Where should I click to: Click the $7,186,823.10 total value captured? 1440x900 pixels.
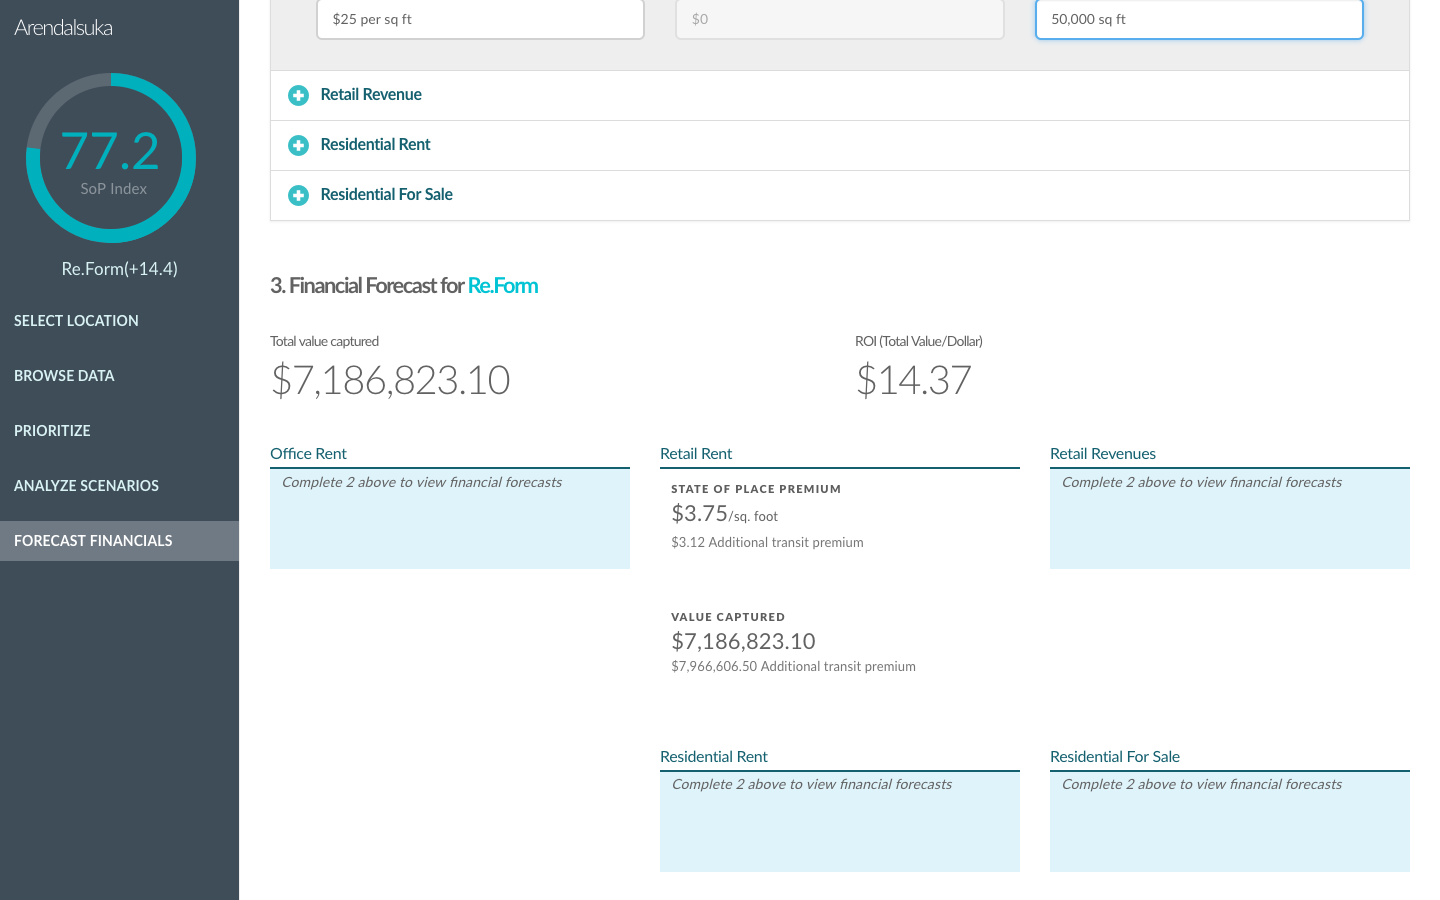(391, 381)
